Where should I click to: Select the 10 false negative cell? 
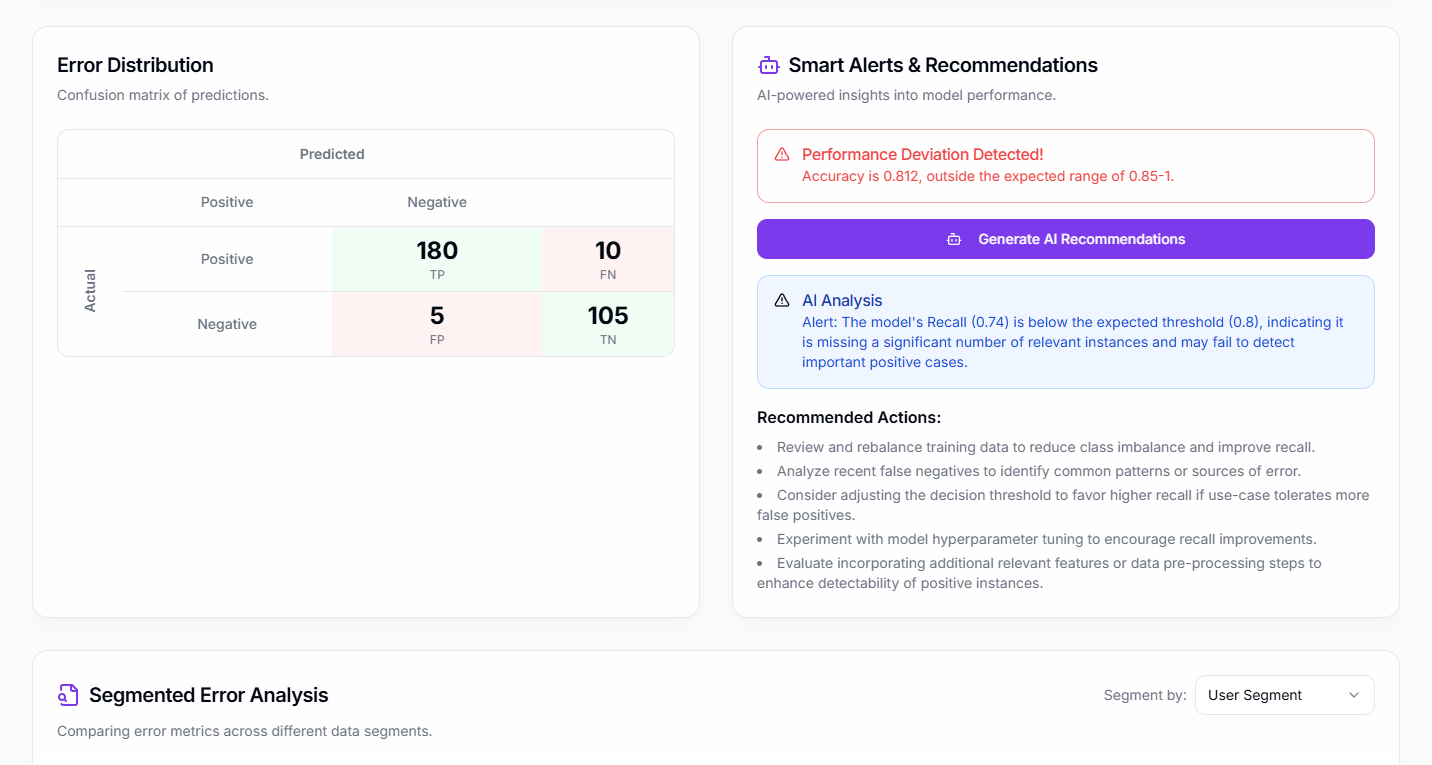click(608, 259)
